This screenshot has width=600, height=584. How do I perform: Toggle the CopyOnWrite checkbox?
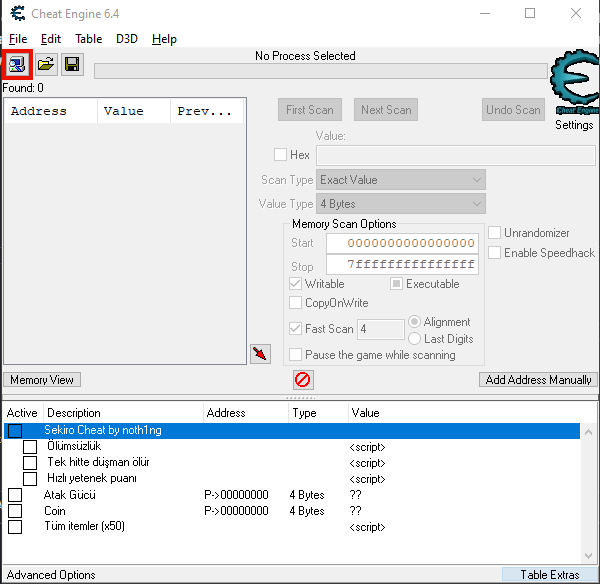pyautogui.click(x=295, y=303)
